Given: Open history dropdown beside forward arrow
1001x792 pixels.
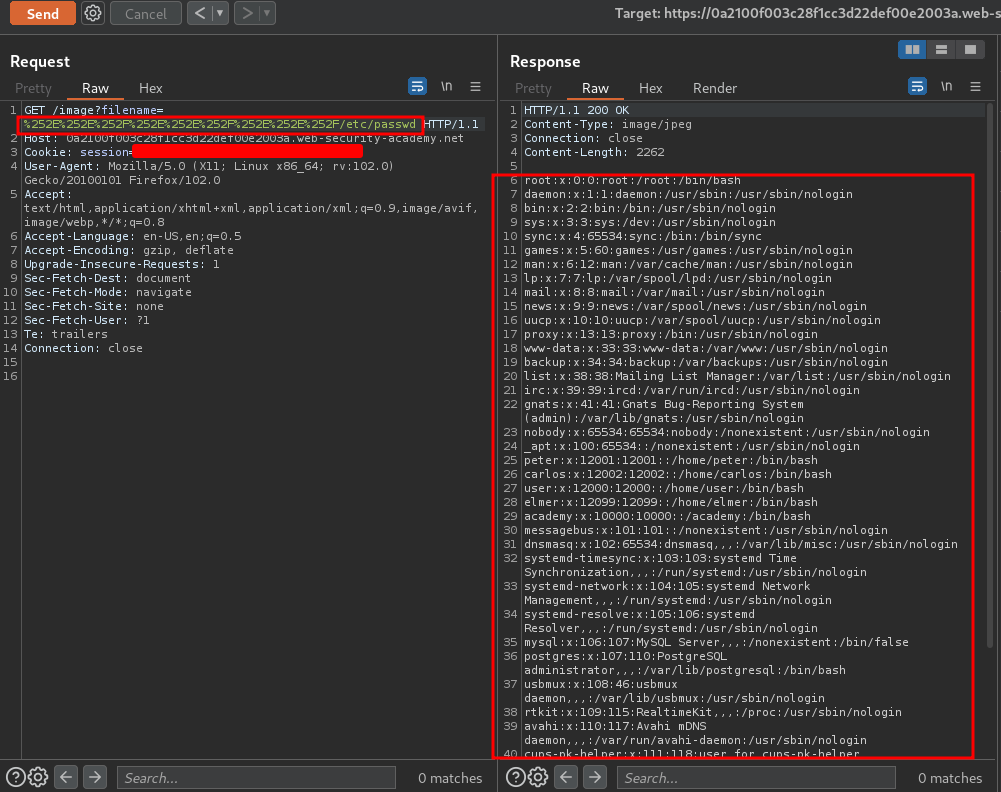Looking at the screenshot, I should (267, 13).
